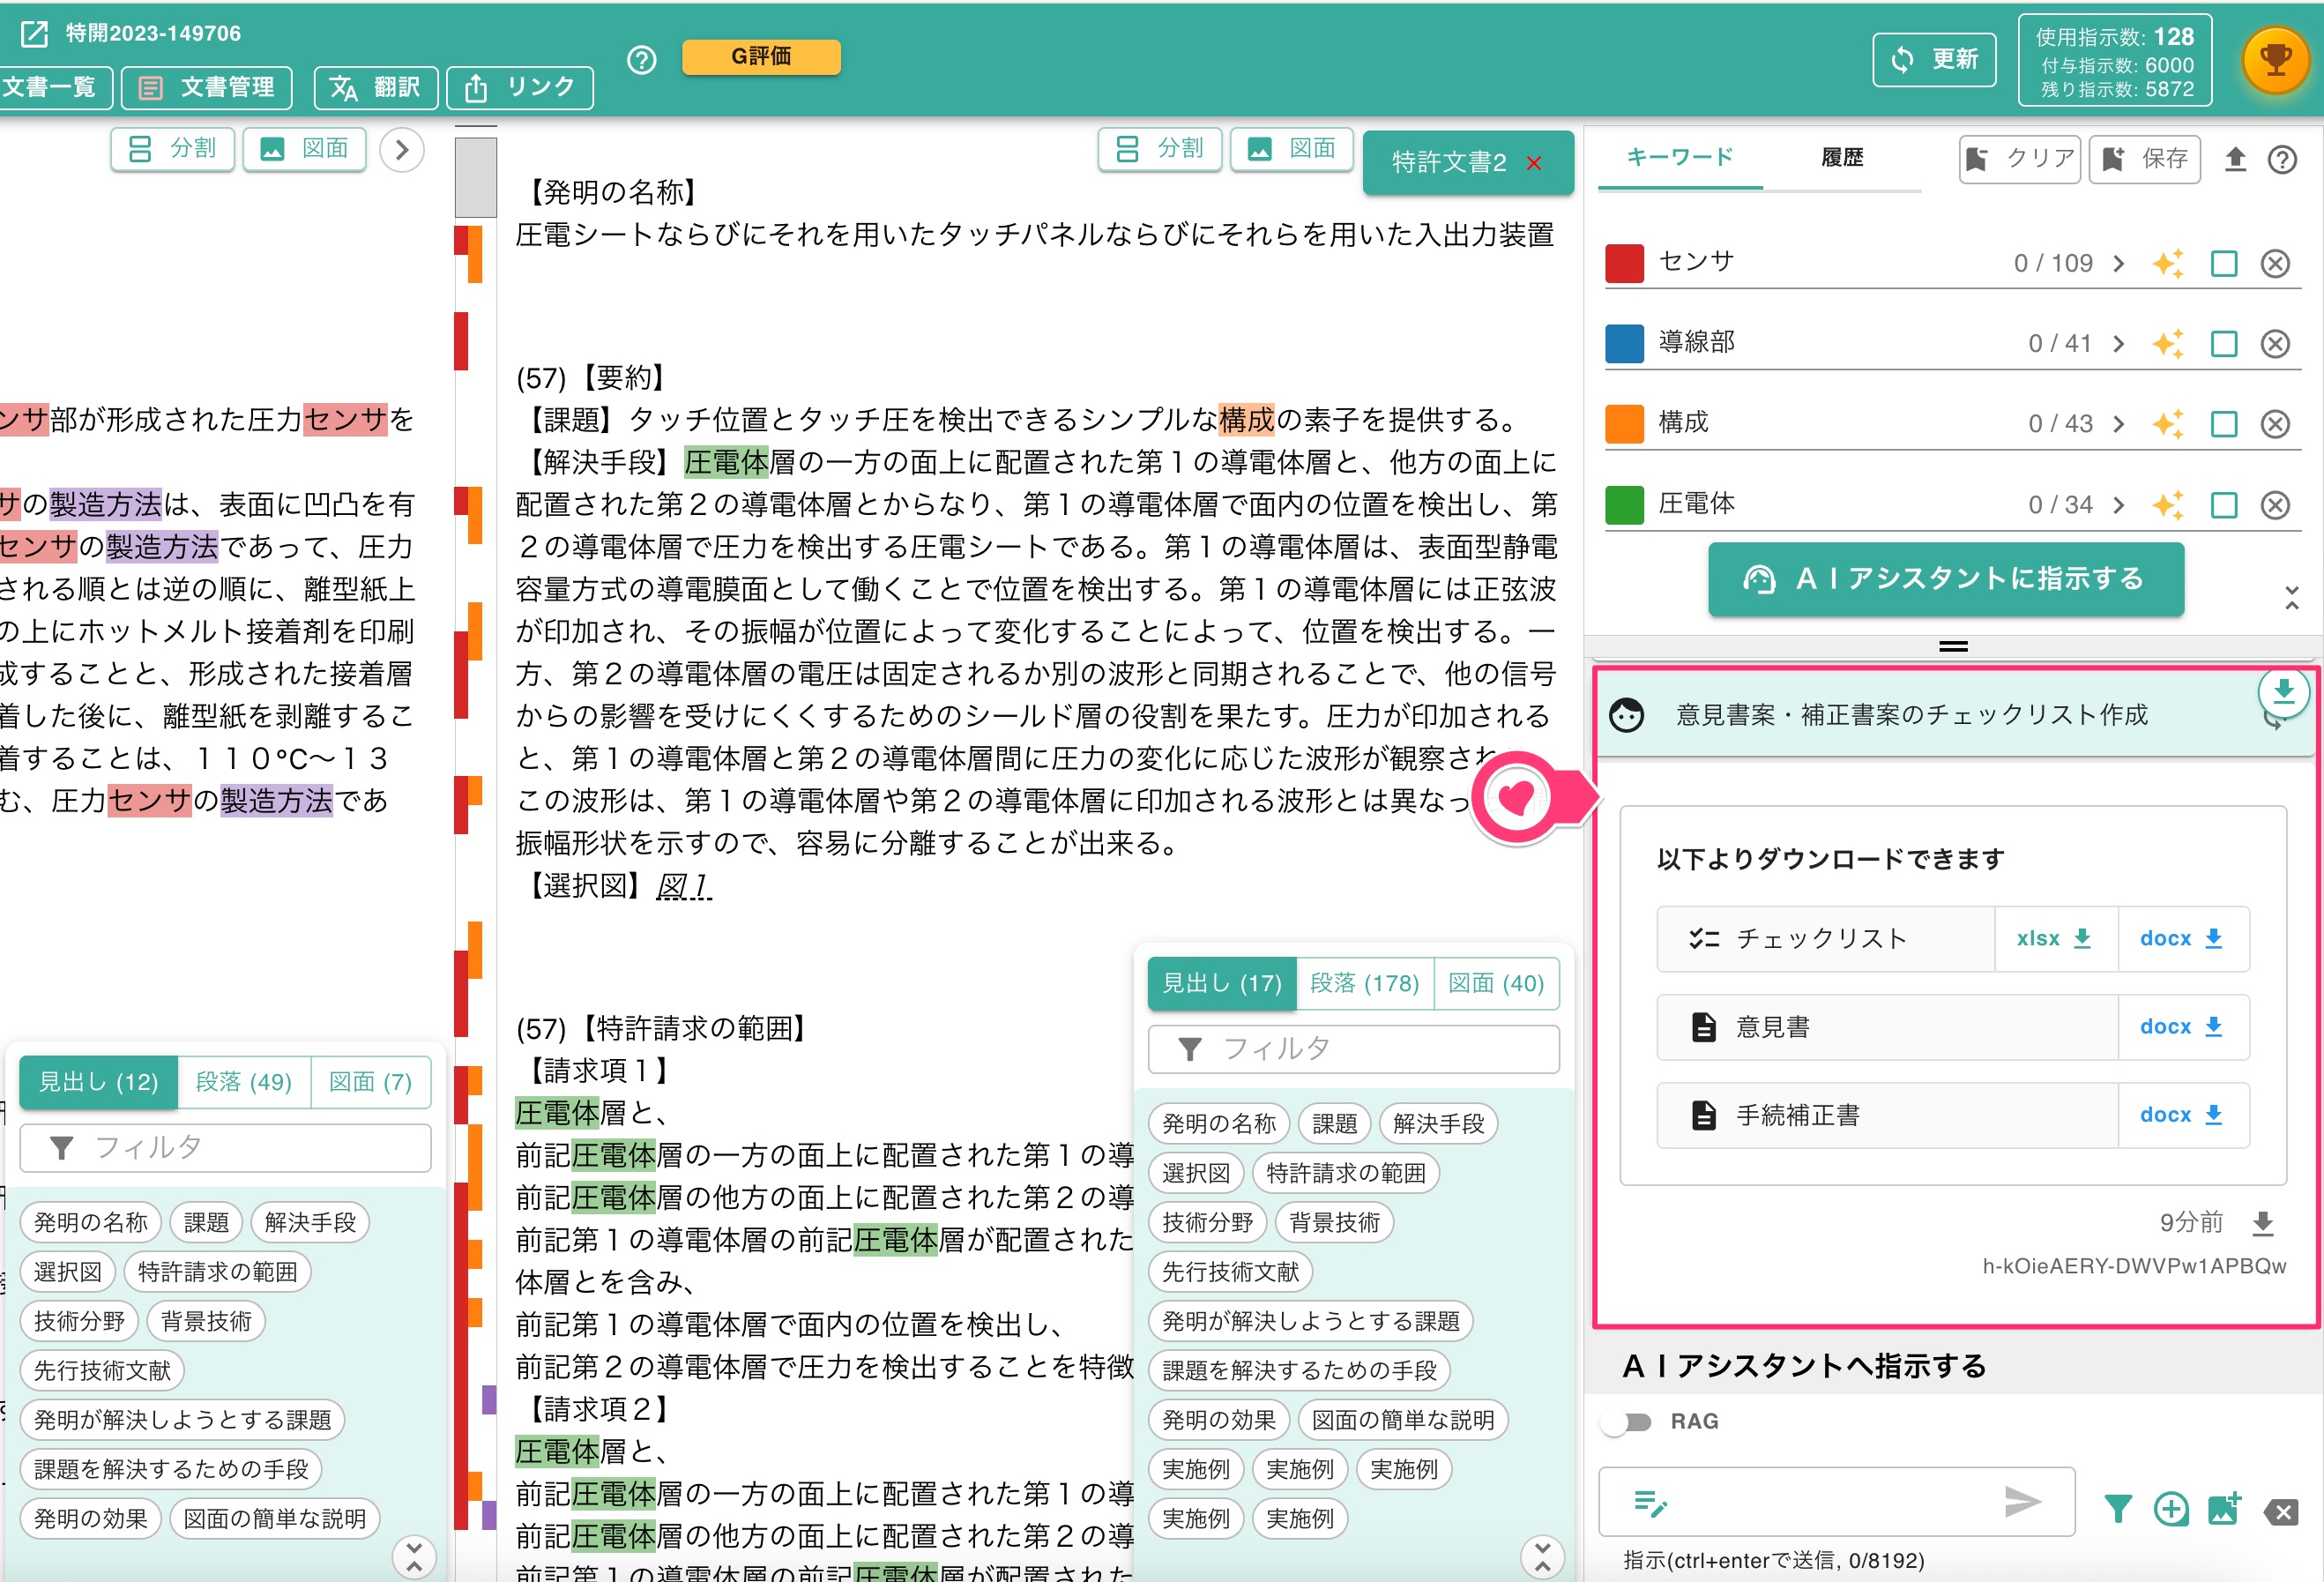Click the pink heart favorite badge
Viewport: 2324px width, 1582px height.
(x=1516, y=797)
